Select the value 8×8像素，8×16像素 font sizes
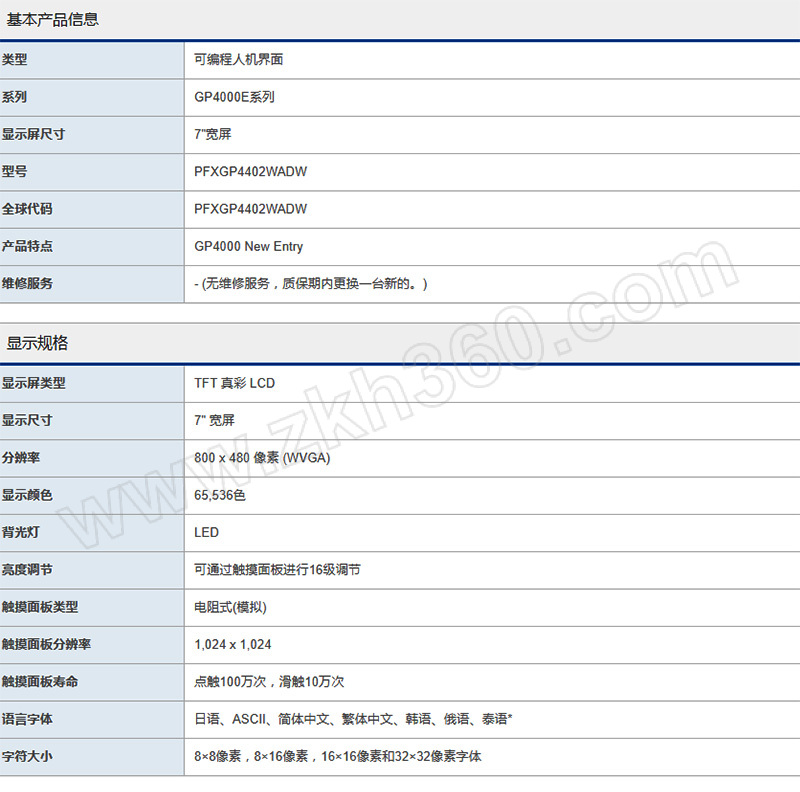 (x=337, y=756)
